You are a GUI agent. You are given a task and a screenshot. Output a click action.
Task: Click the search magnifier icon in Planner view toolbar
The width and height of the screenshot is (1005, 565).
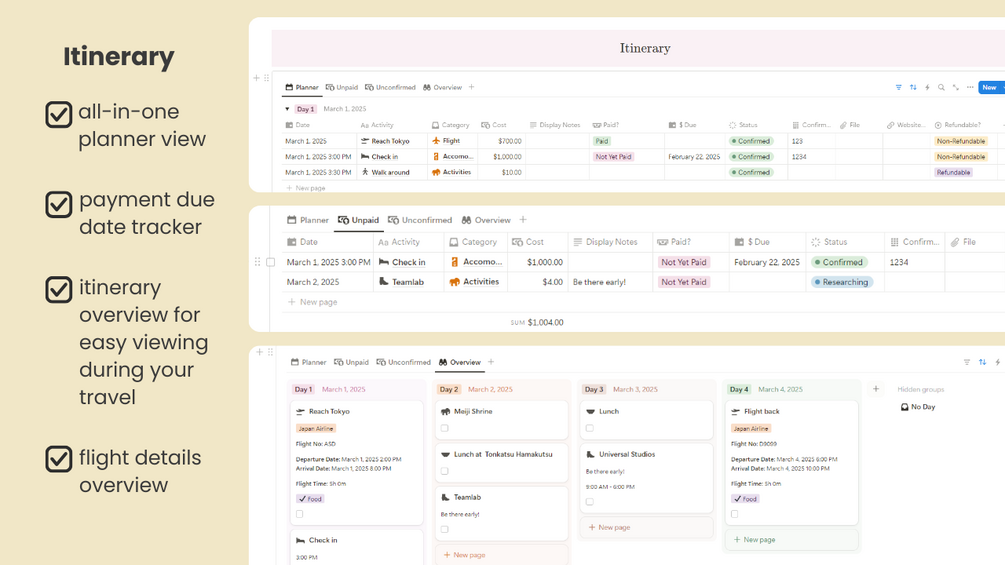(941, 87)
